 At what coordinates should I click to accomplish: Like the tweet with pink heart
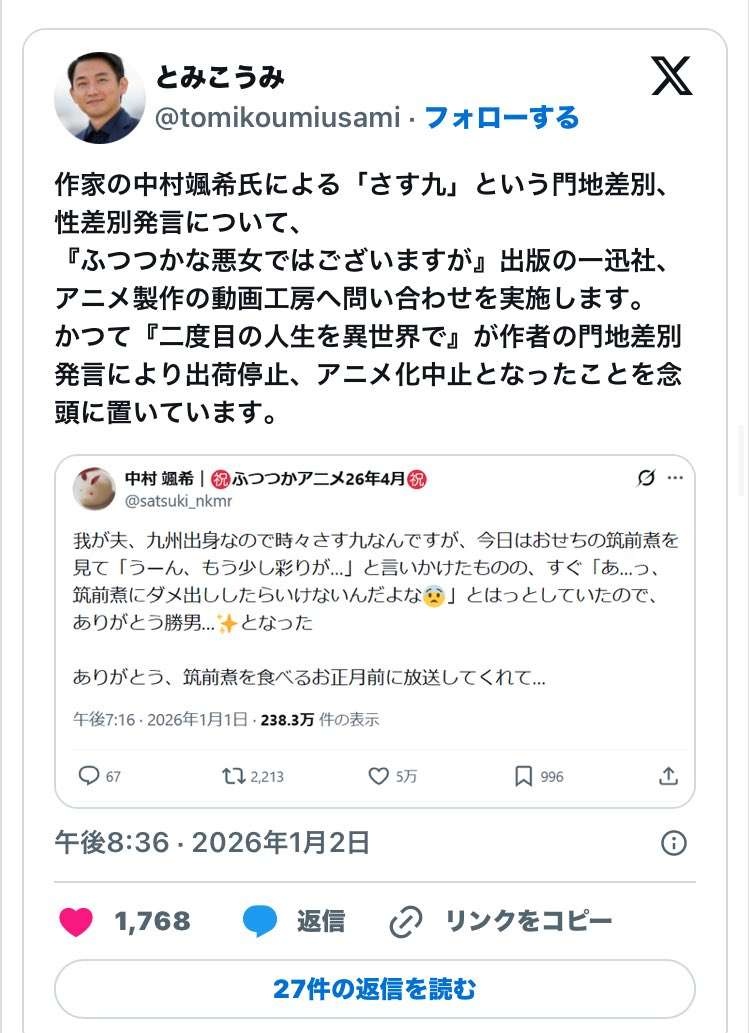tap(76, 921)
